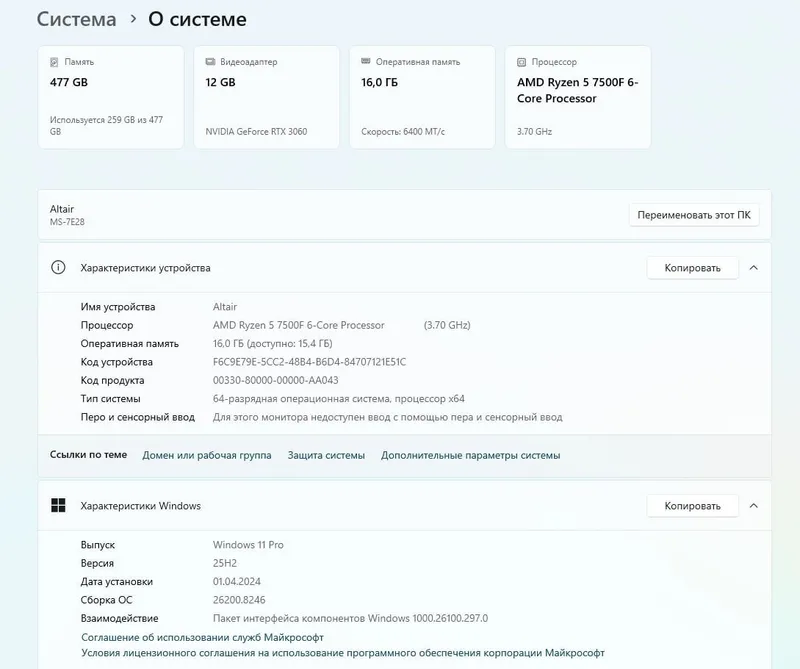Click Переименовать этот ПК button
The width and height of the screenshot is (800, 669).
click(694, 215)
